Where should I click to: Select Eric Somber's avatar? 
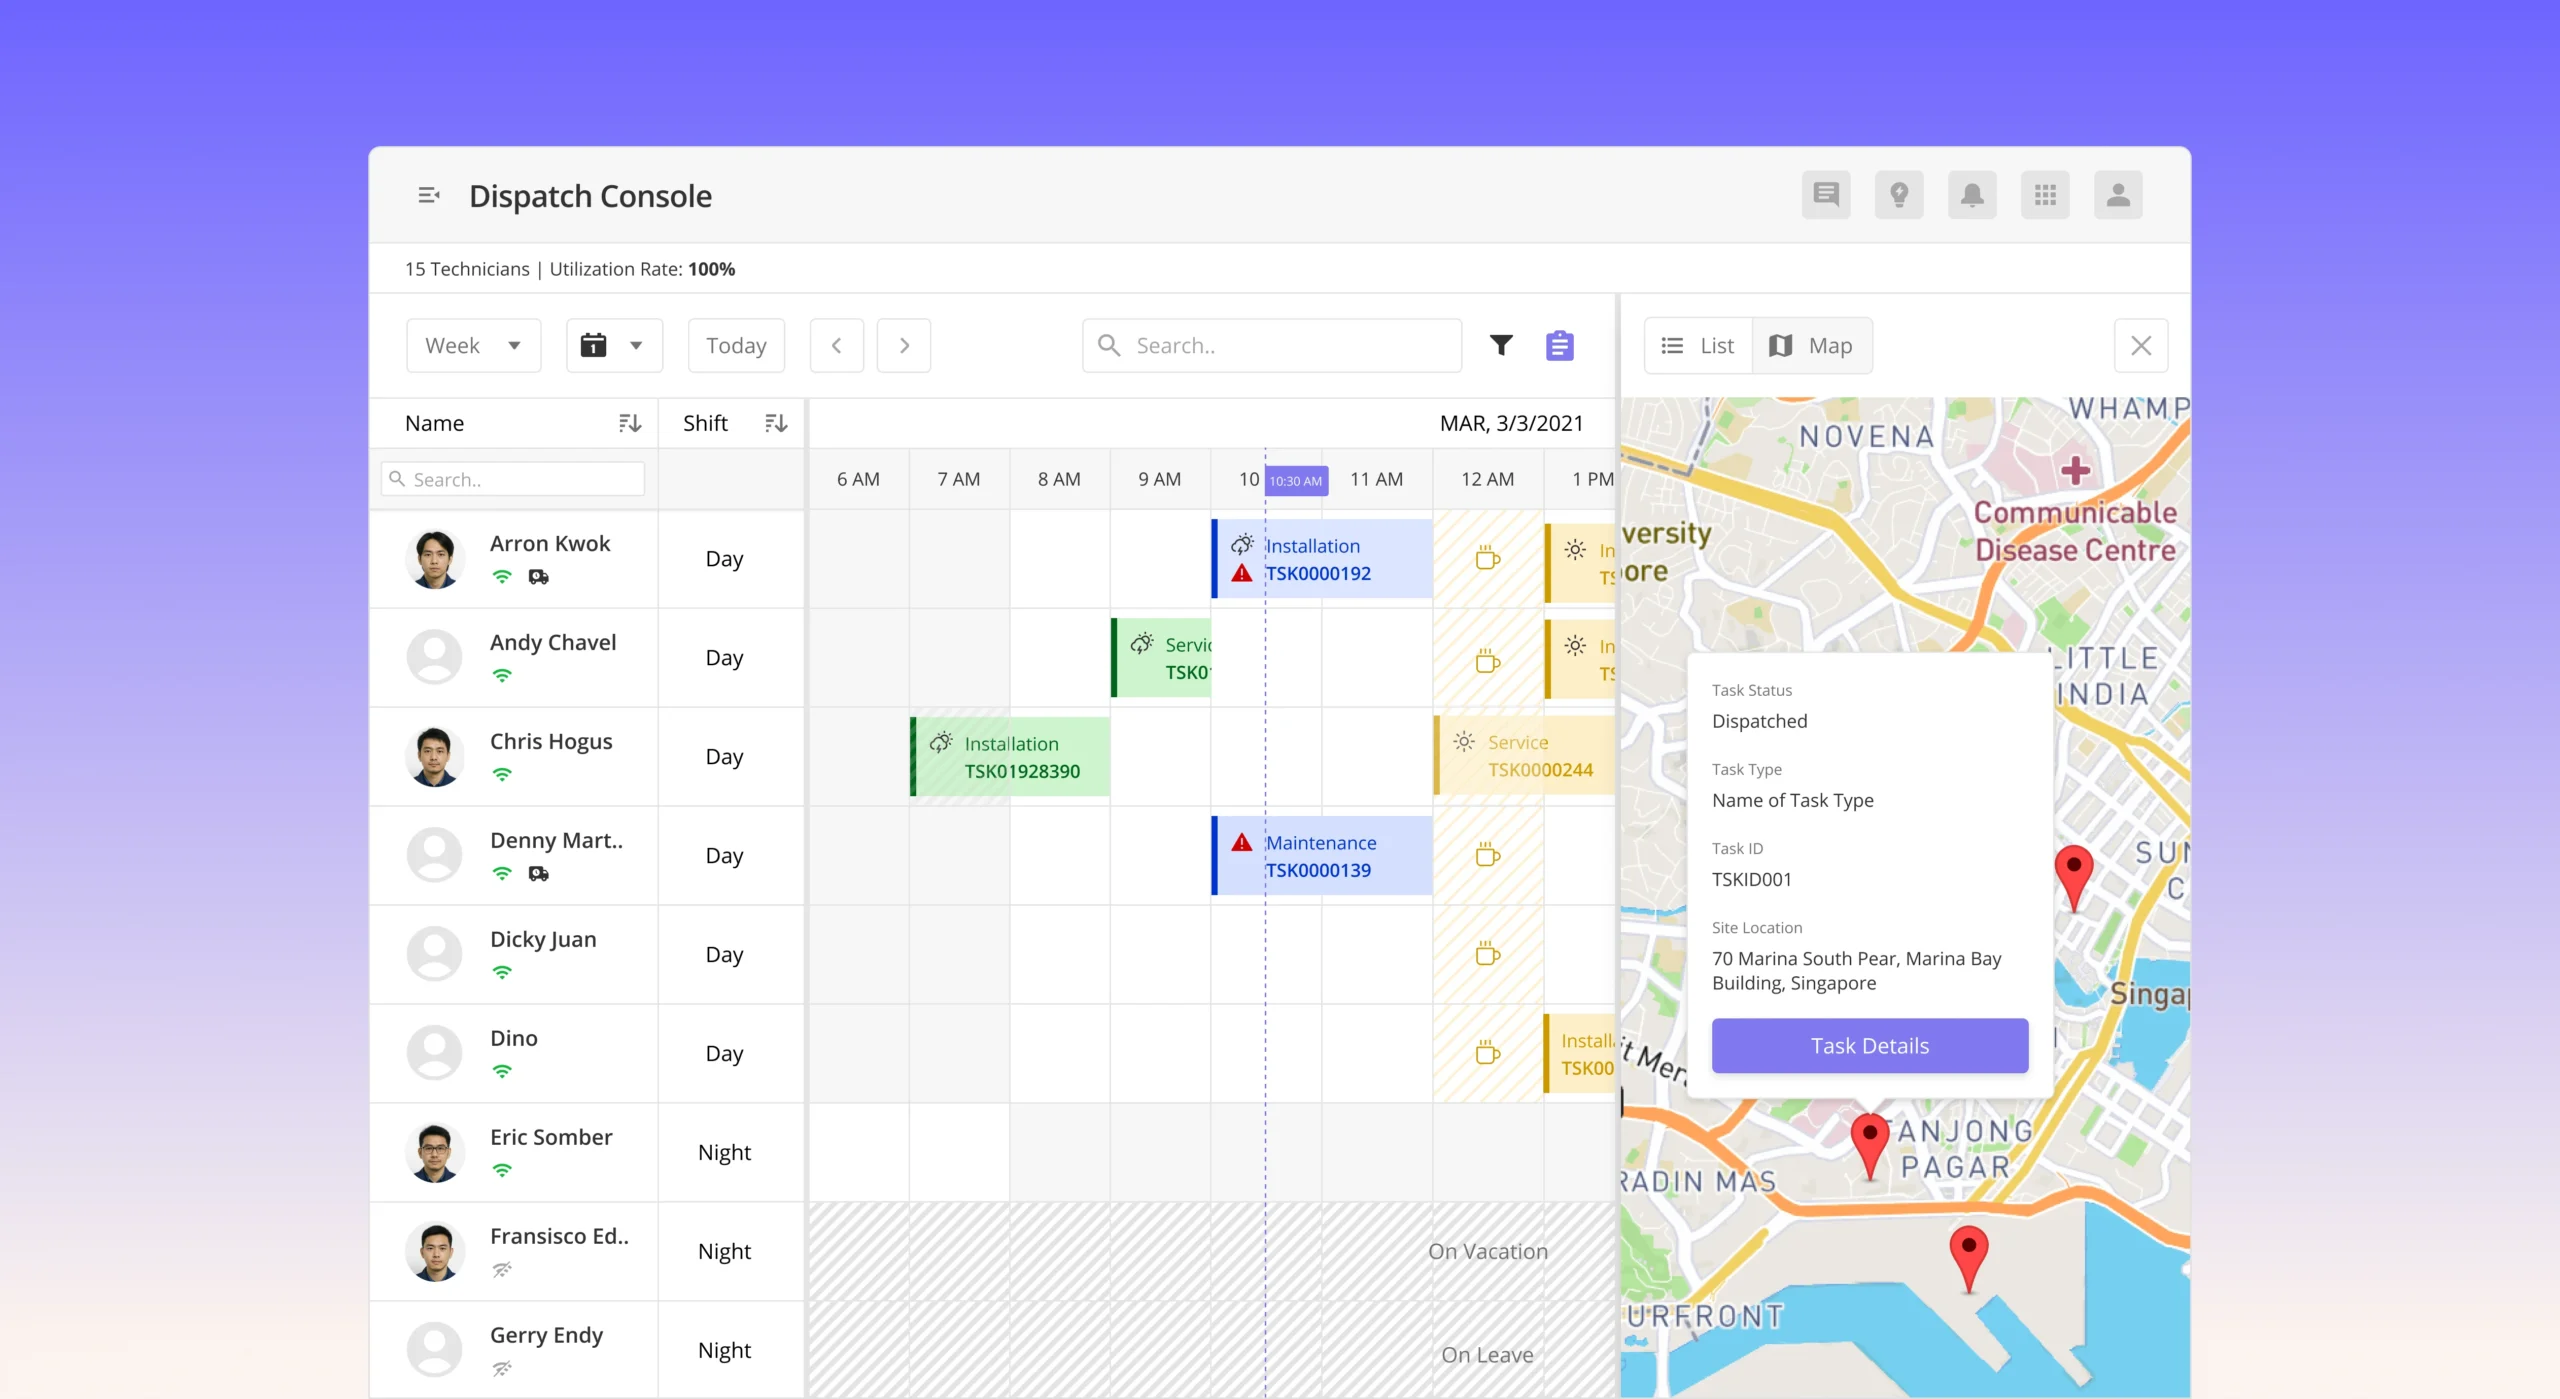click(435, 1153)
